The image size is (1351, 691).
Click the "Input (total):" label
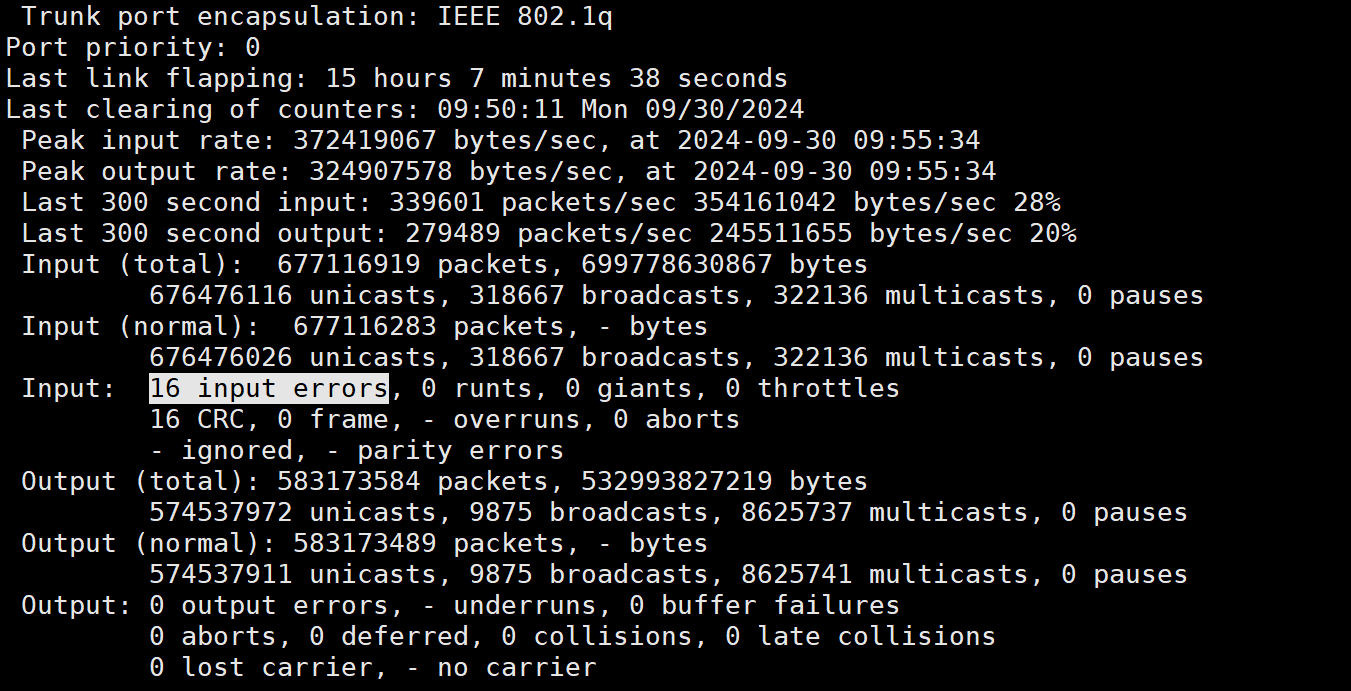tap(132, 264)
